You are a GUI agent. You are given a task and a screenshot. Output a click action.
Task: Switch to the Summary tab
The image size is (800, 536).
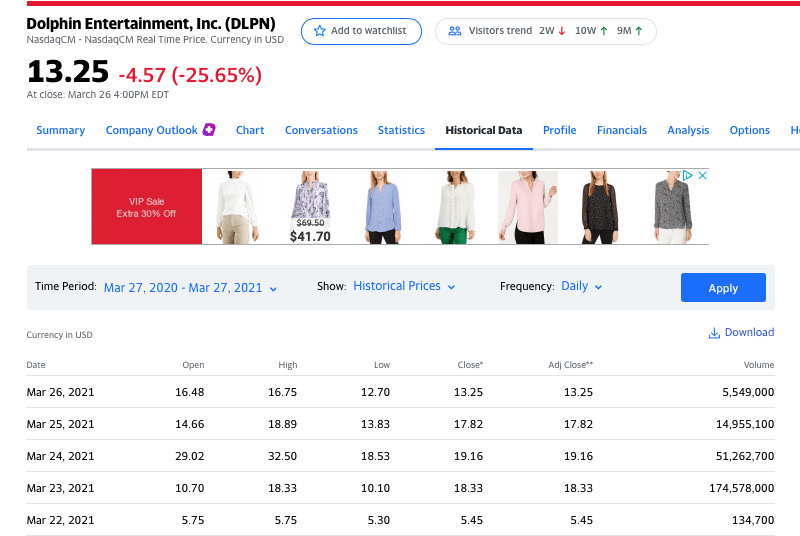coord(61,130)
